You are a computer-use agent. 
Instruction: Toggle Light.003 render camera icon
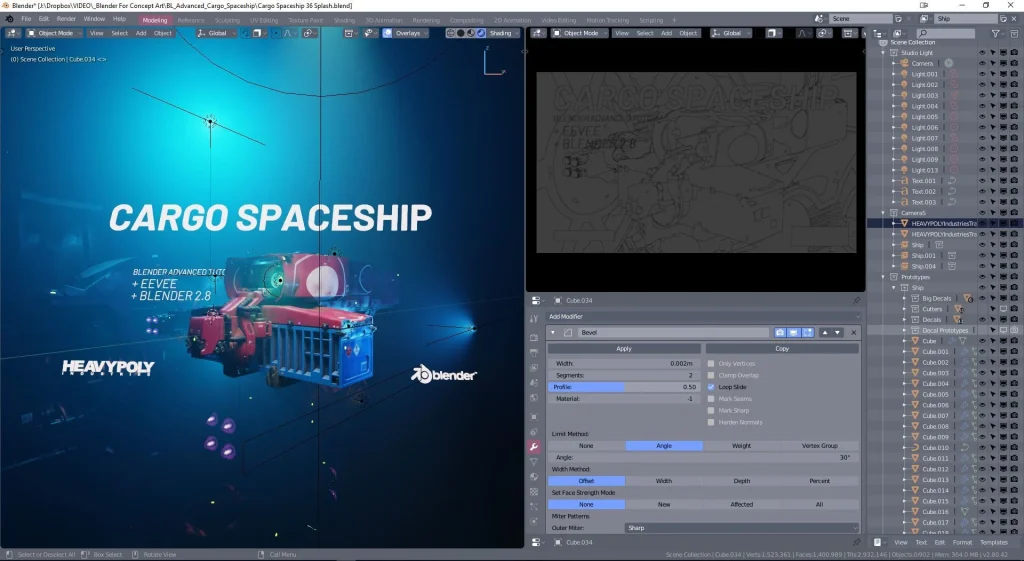[x=1014, y=95]
